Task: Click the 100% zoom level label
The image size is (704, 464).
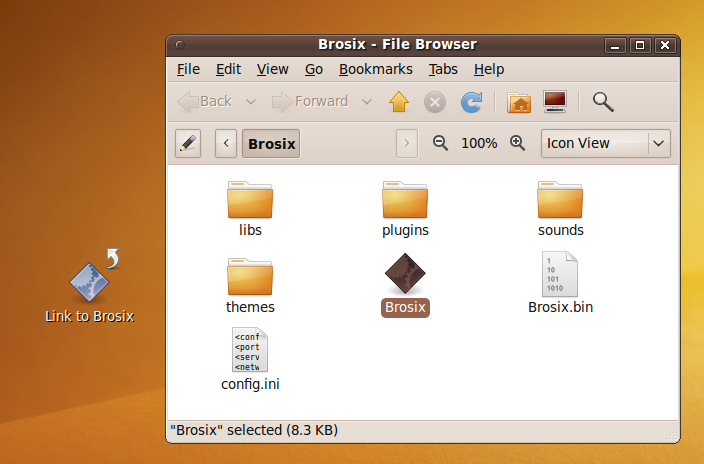Action: 479,143
